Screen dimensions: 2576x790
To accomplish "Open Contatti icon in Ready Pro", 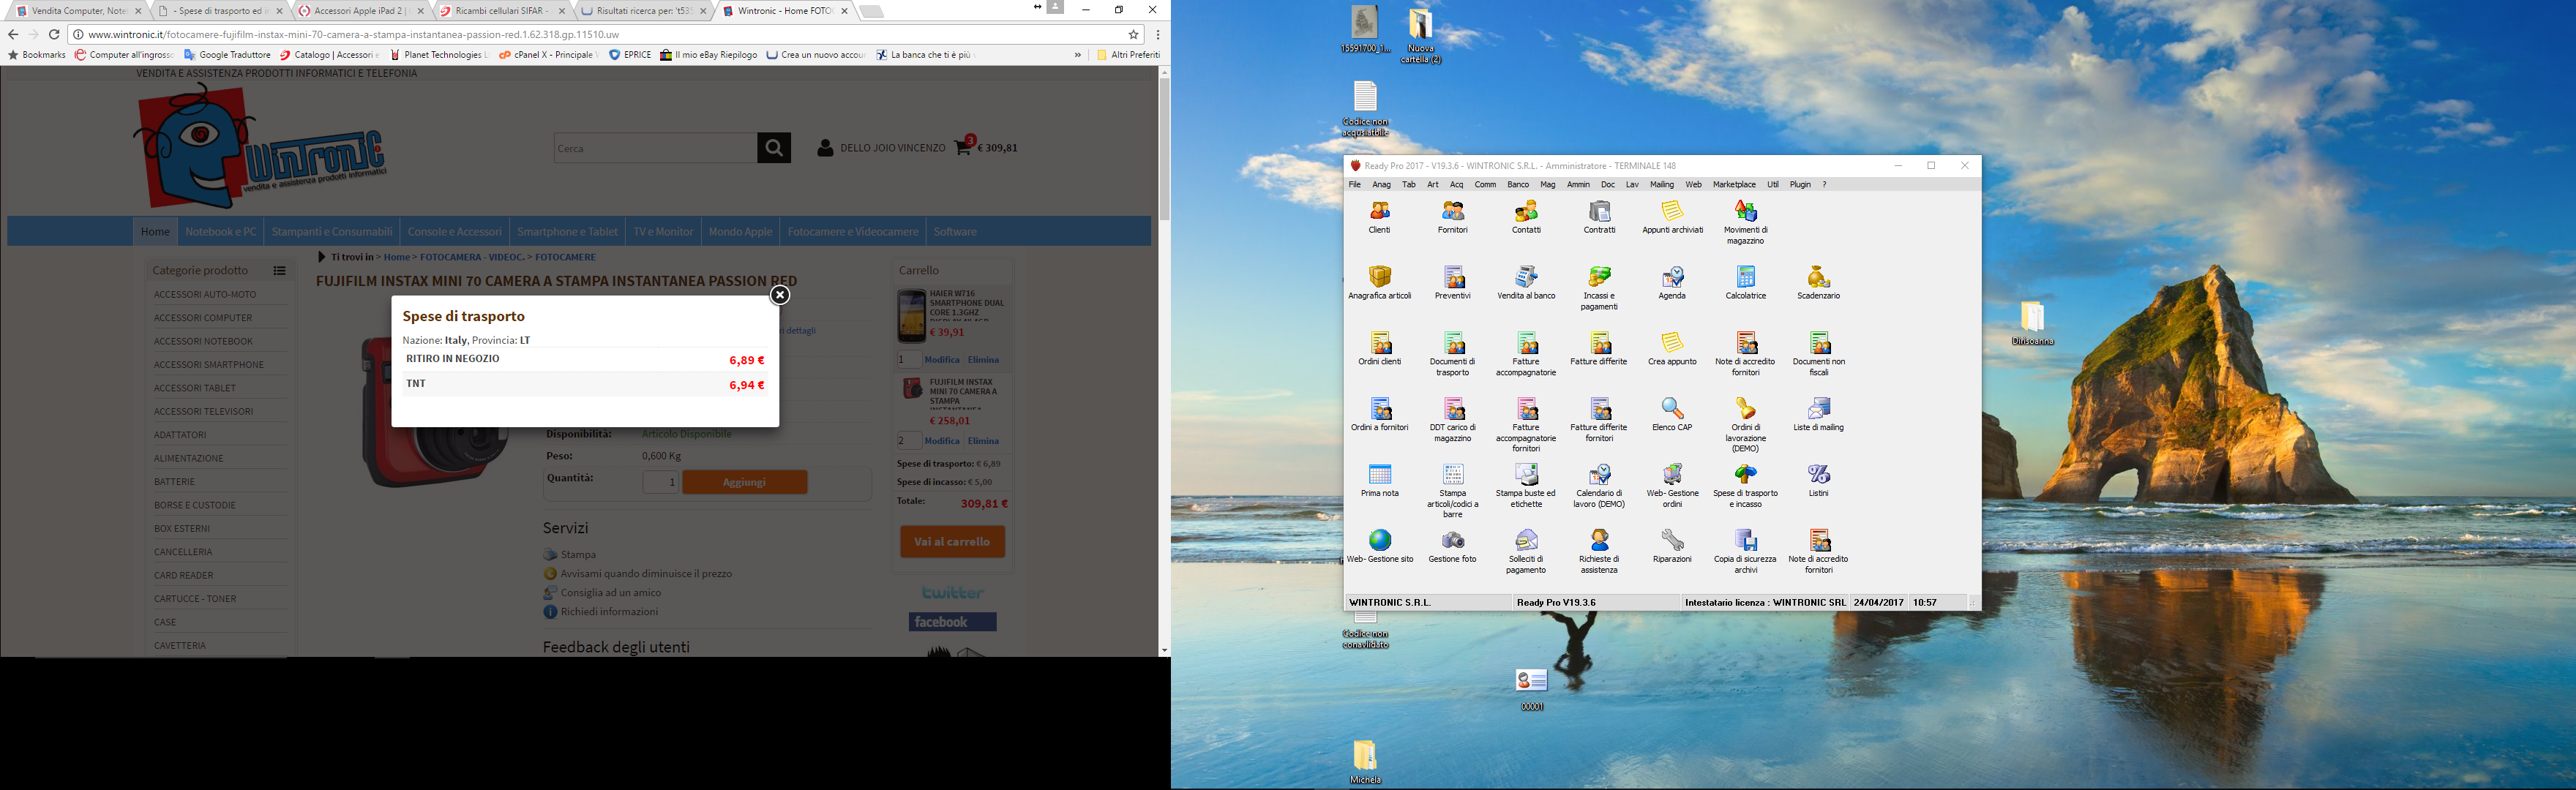I will pyautogui.click(x=1526, y=211).
